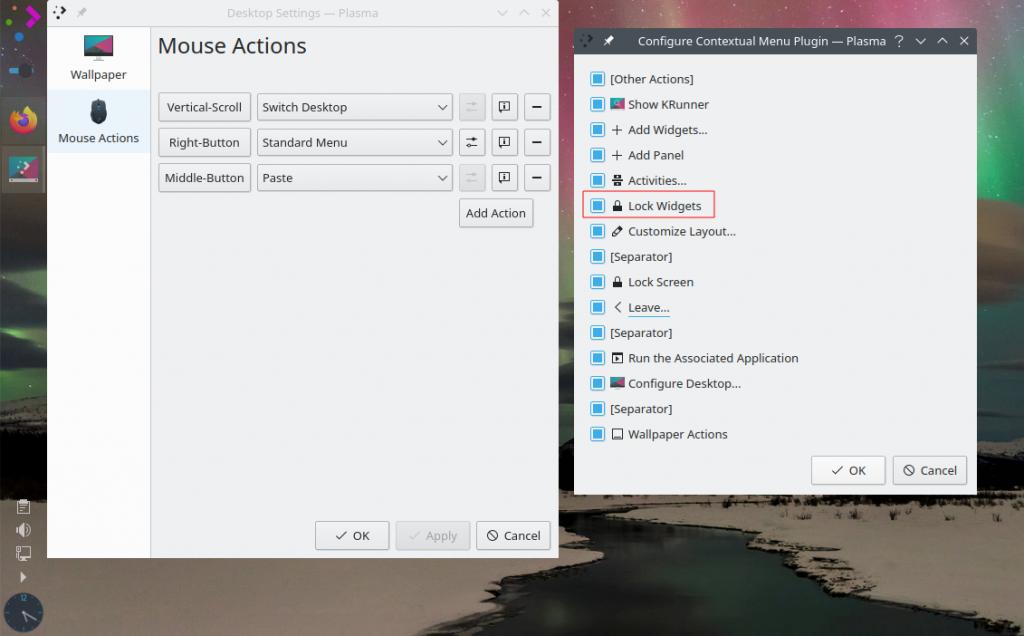Click the Add Action button
This screenshot has height=636, width=1024.
[x=496, y=213]
